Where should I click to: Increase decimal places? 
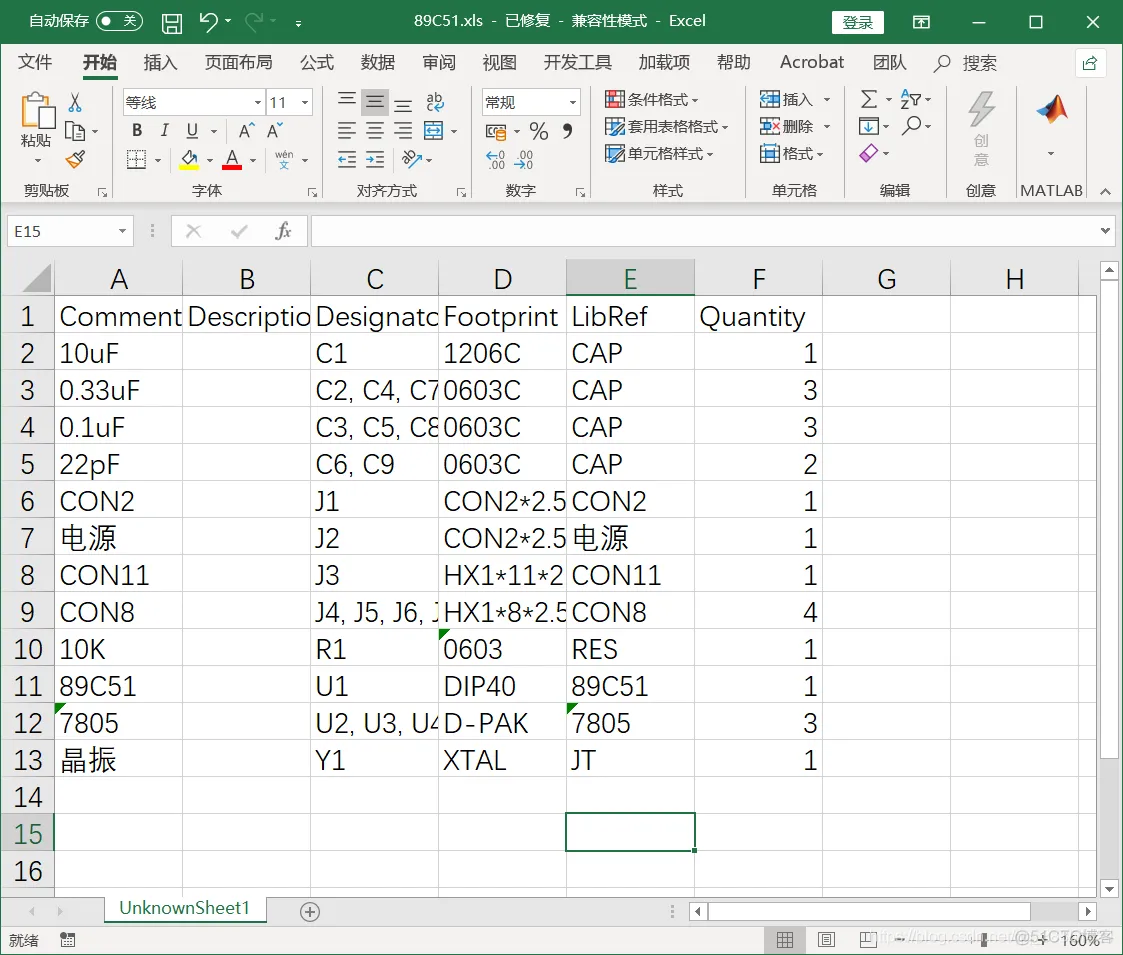click(x=496, y=160)
